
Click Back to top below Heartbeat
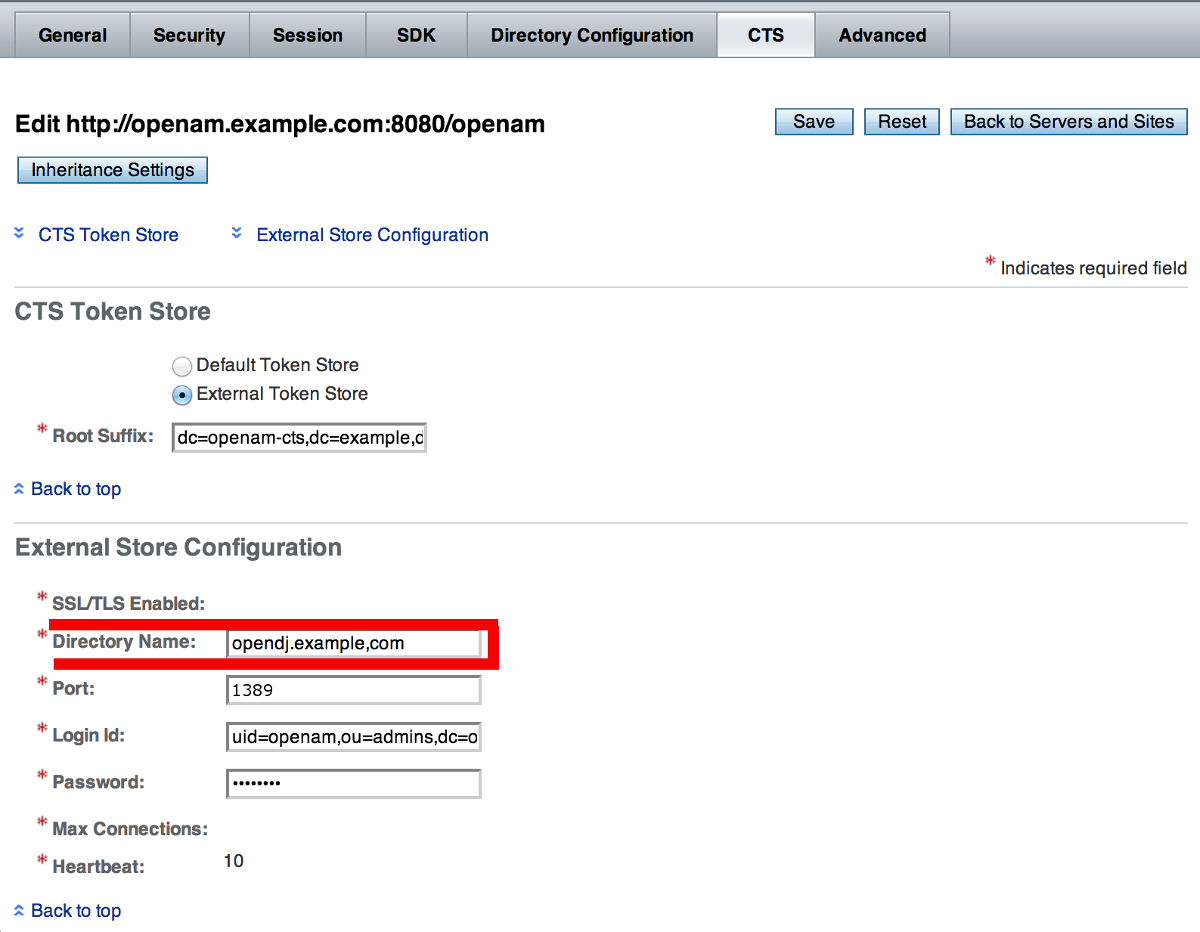76,911
